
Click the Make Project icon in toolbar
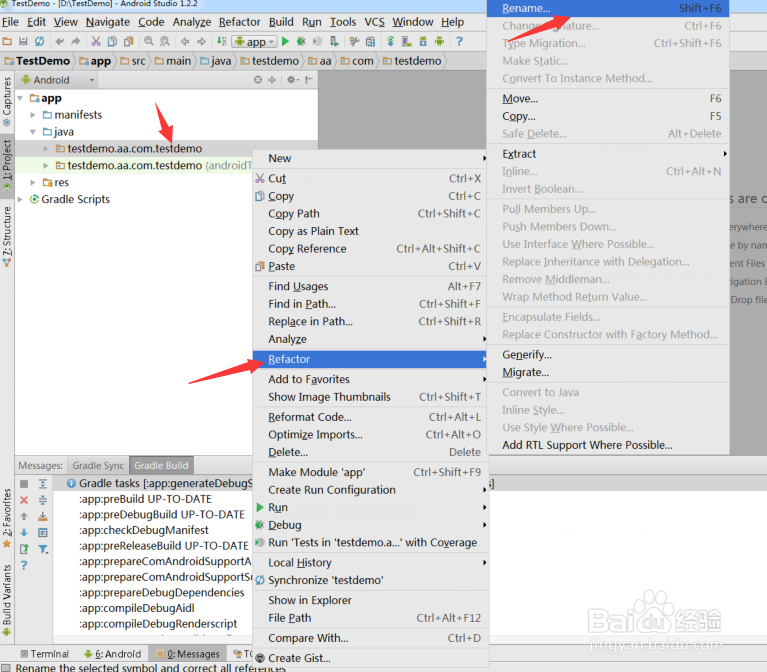tap(222, 42)
